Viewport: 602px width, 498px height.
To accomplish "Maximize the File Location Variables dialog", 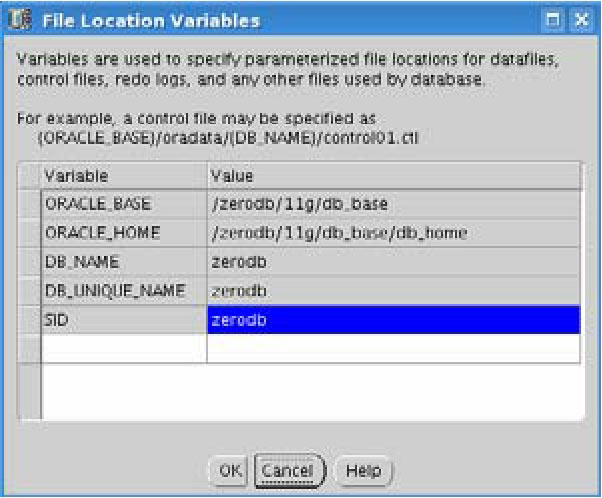I will [x=552, y=20].
